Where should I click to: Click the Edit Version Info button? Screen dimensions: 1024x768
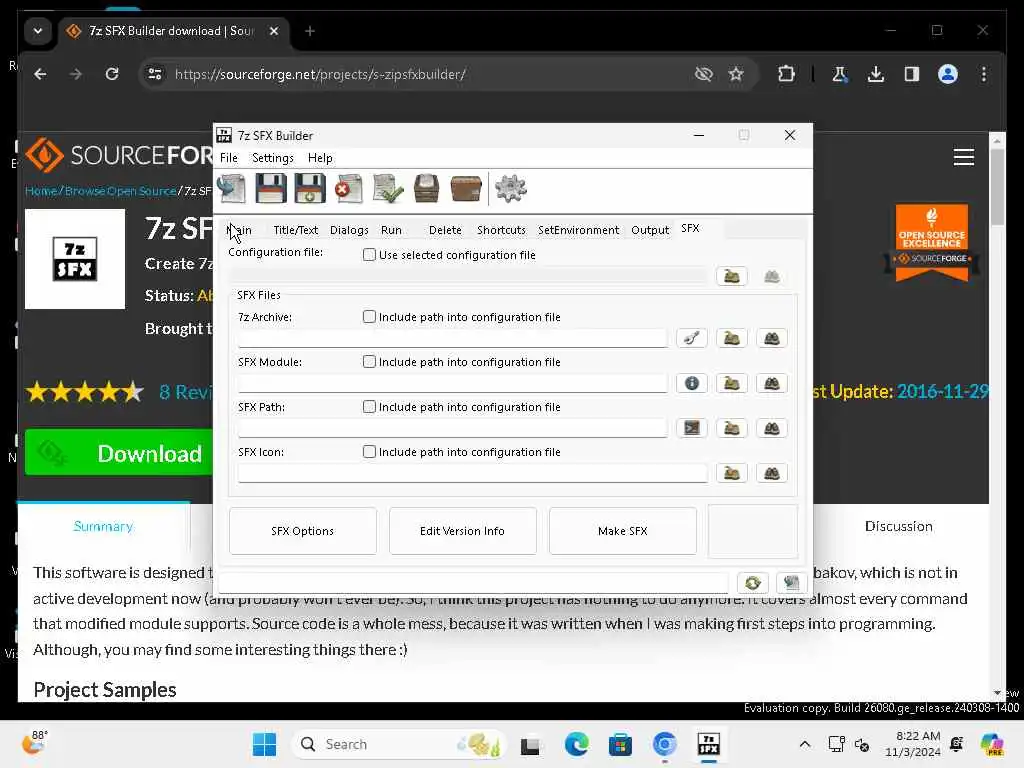[462, 531]
